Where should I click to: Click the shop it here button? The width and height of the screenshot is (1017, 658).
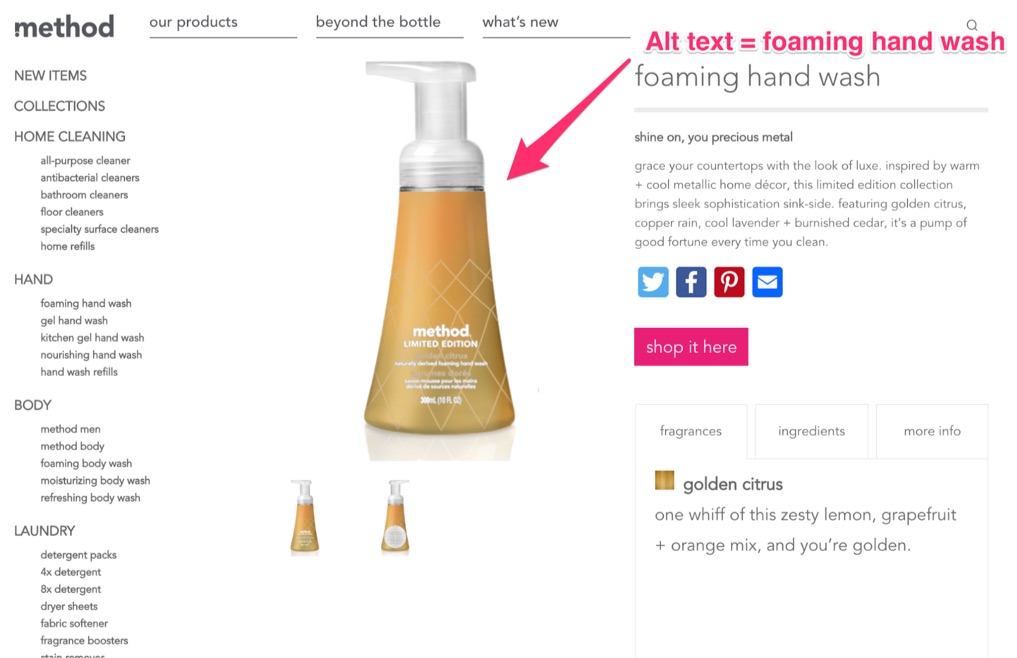tap(691, 347)
